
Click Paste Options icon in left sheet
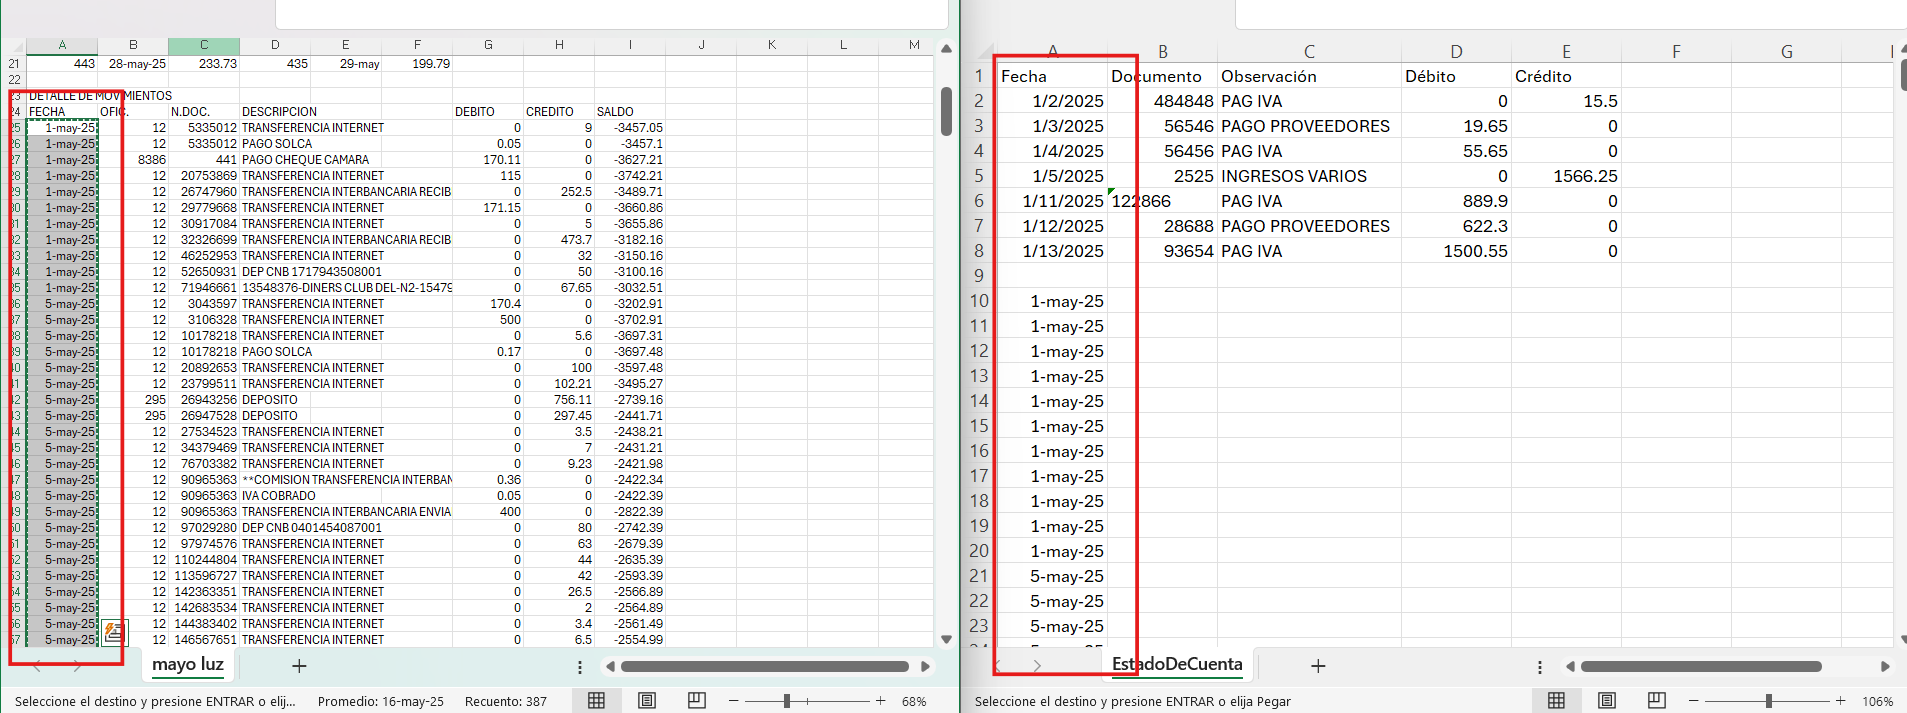click(114, 632)
